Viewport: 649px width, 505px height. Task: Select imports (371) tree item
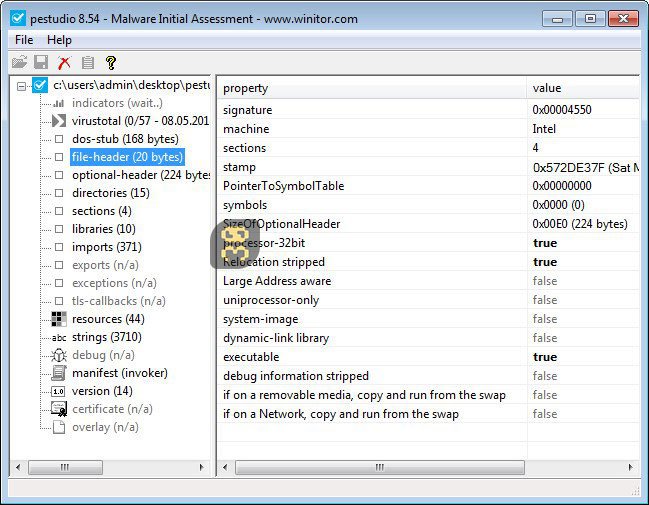107,247
